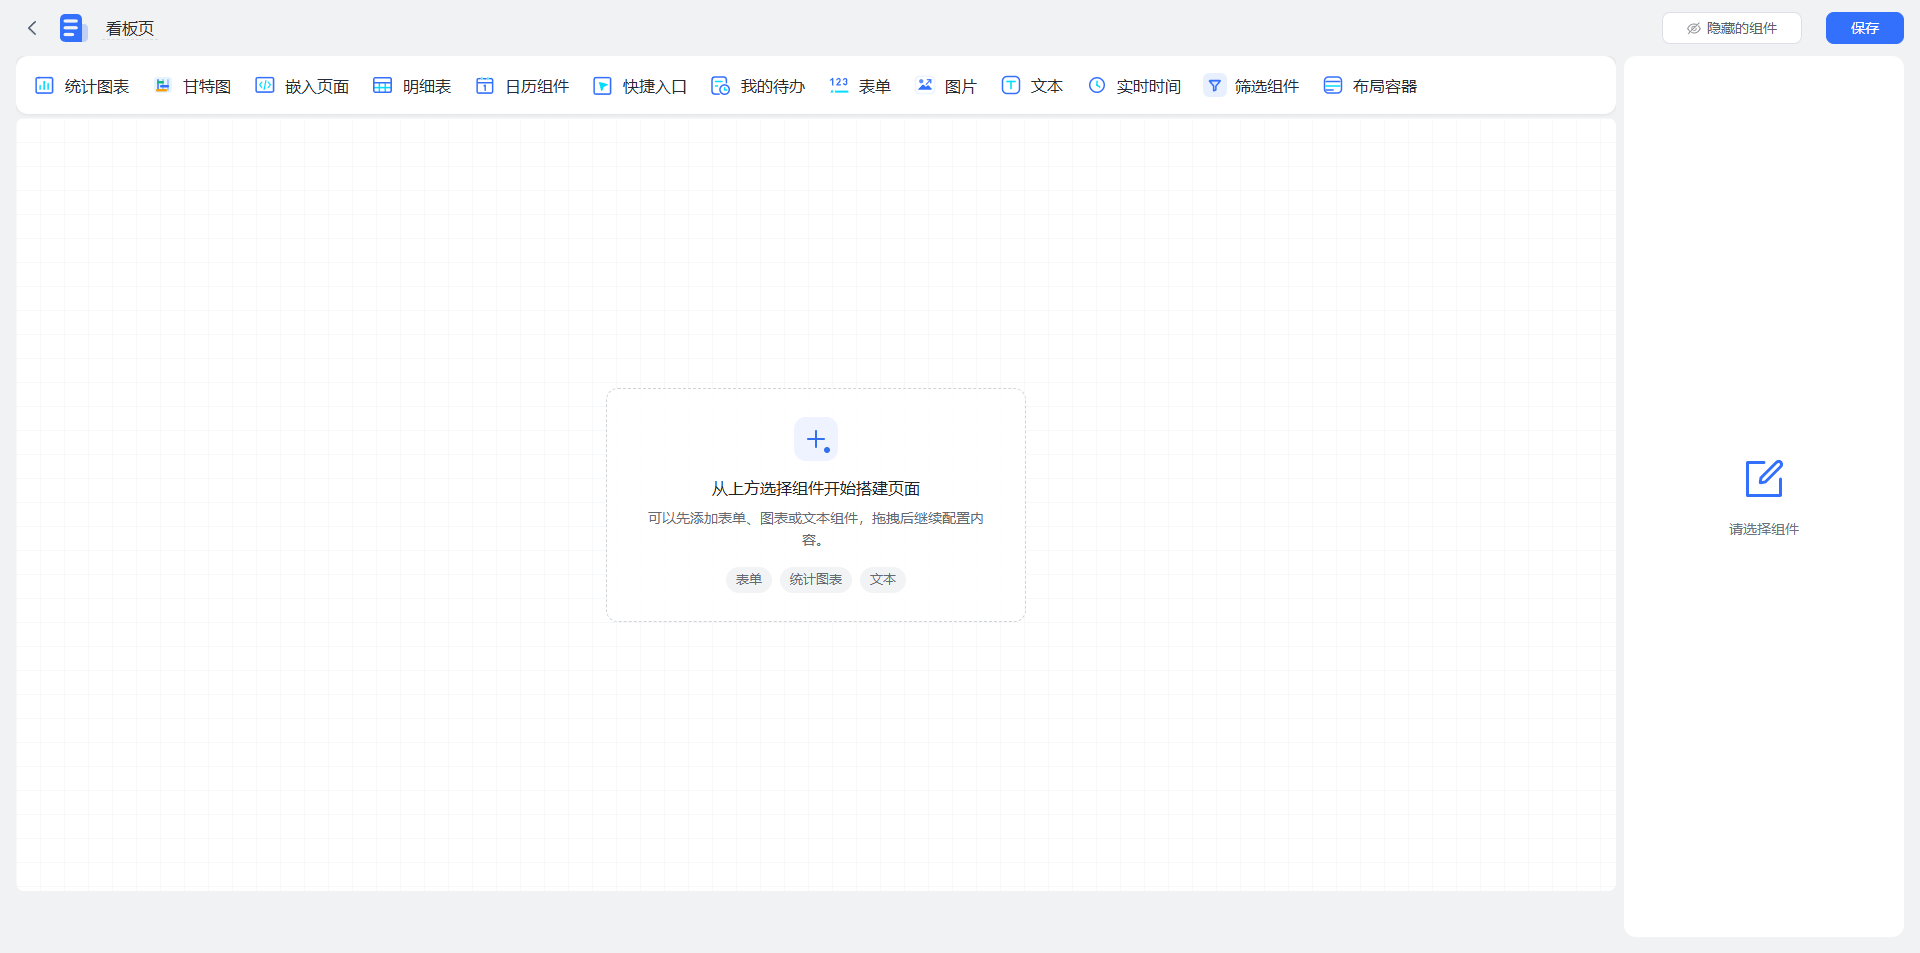Select the 统计图表 chart icon
This screenshot has width=1920, height=953.
[44, 86]
